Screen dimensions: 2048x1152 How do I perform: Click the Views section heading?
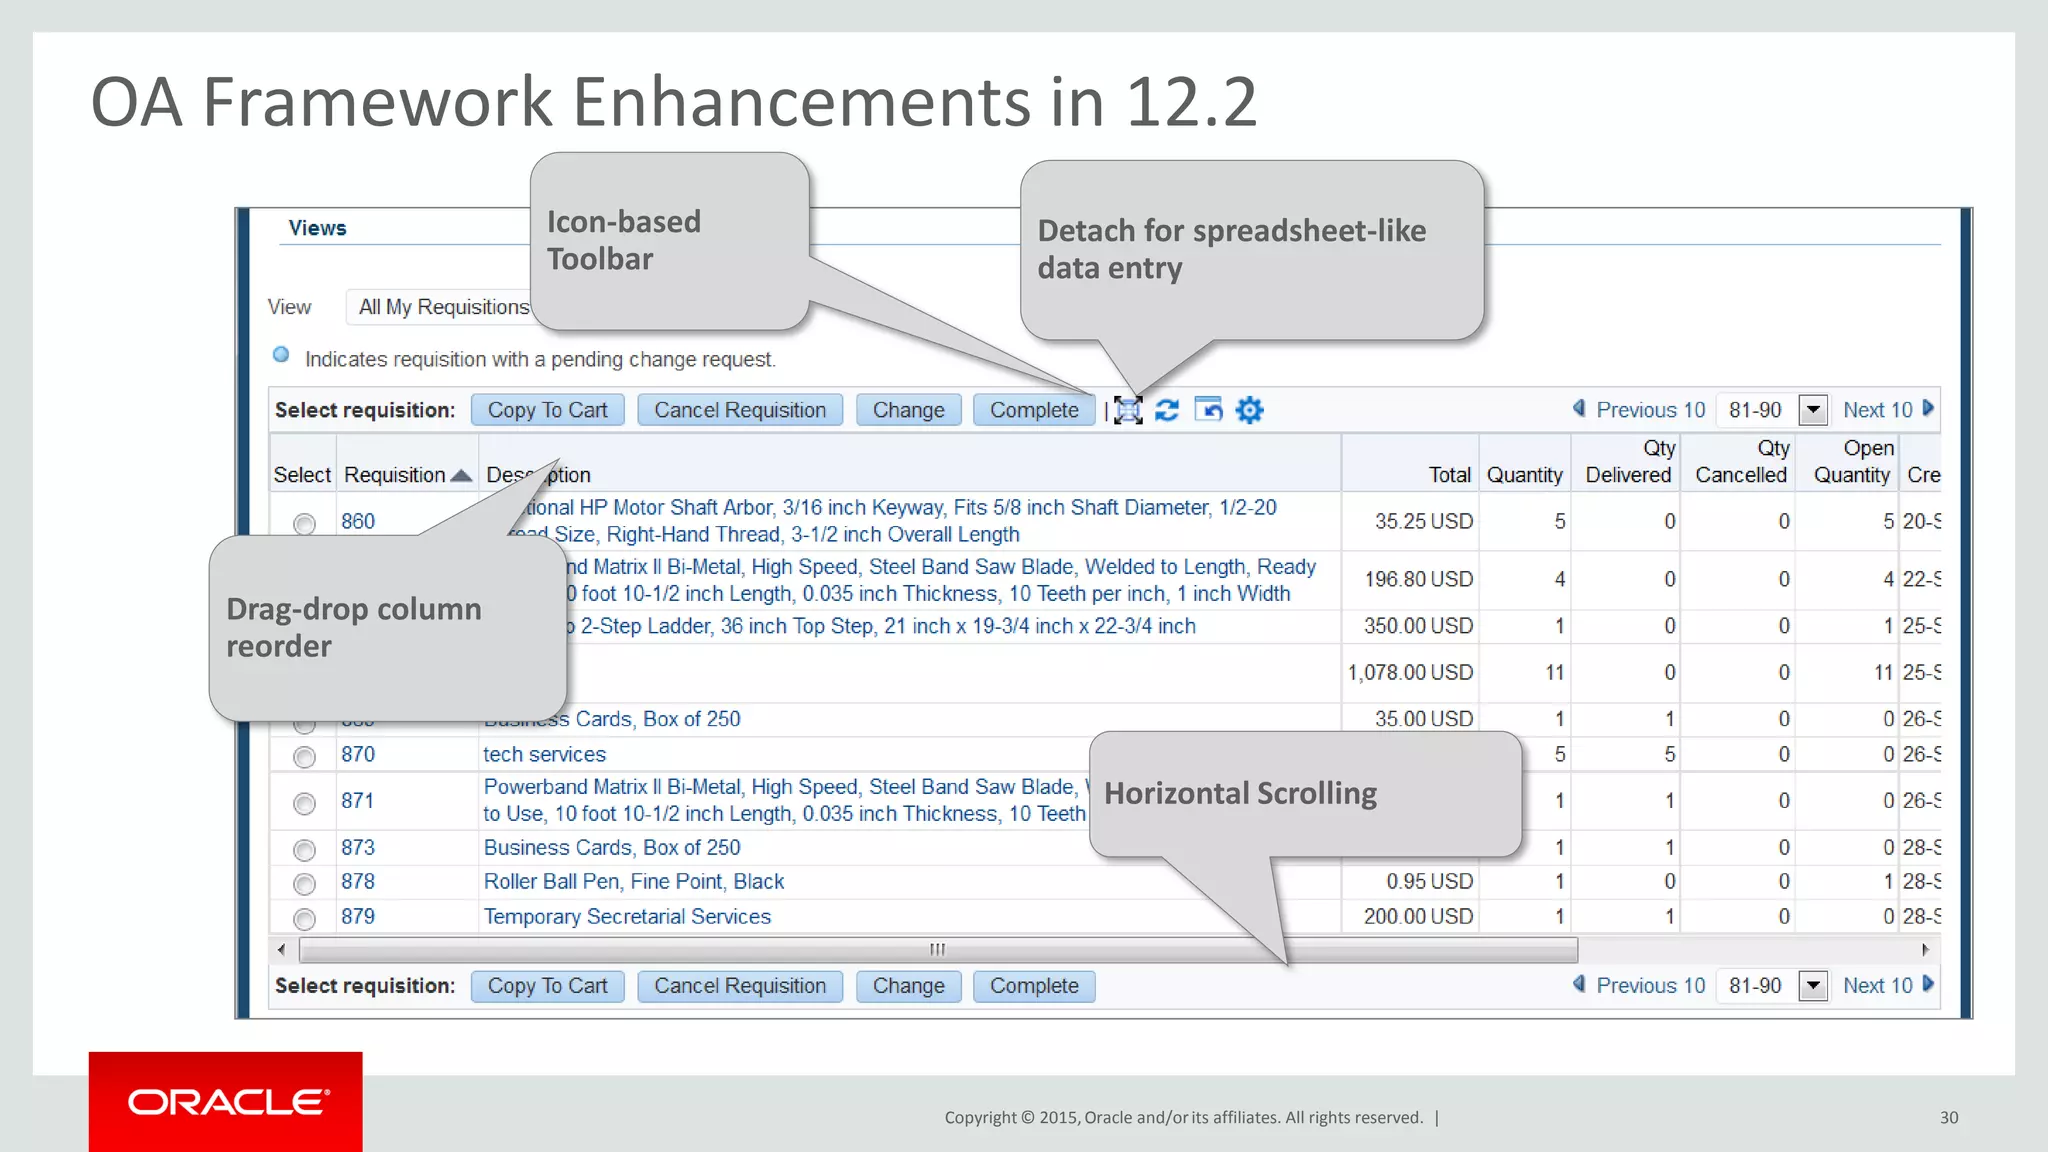coord(317,228)
